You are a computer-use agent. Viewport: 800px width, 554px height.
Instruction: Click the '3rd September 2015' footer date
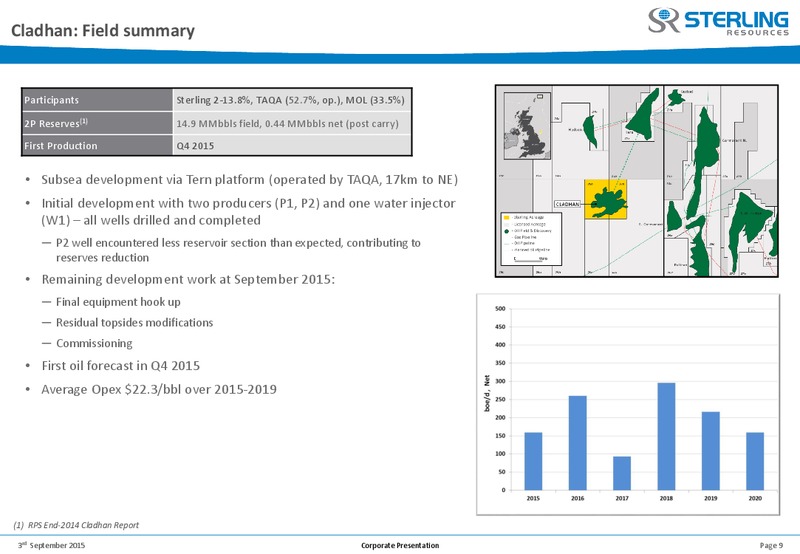tap(52, 545)
